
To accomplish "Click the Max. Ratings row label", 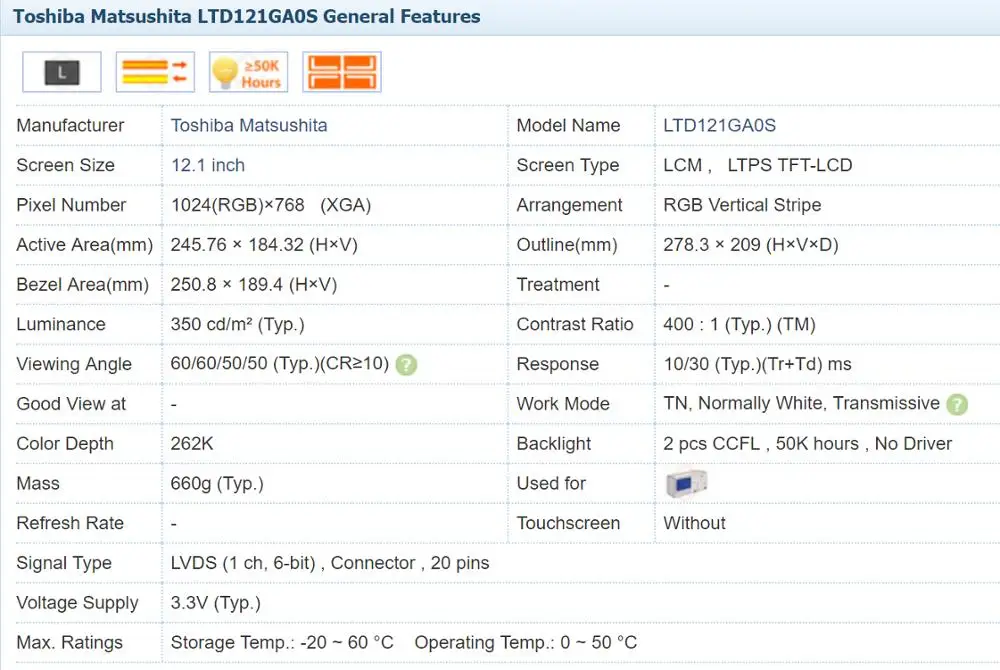I will pos(69,642).
